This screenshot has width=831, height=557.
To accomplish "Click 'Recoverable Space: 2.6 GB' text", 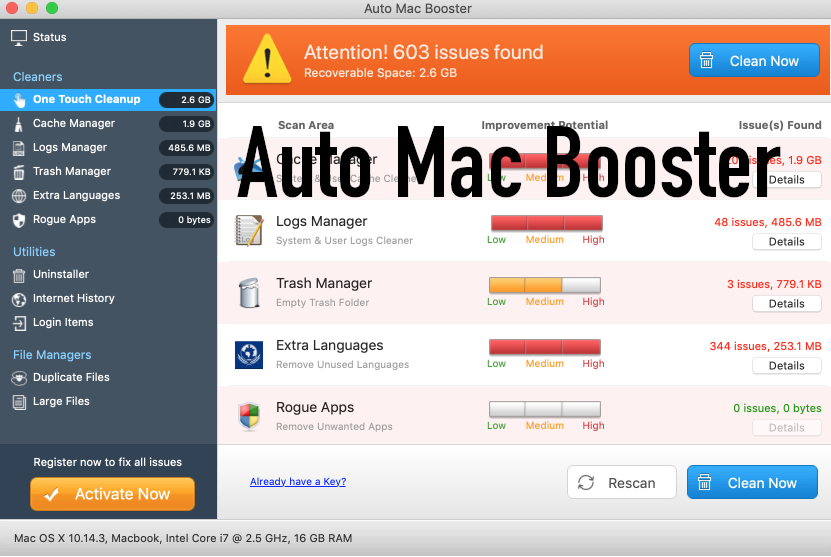I will point(381,73).
